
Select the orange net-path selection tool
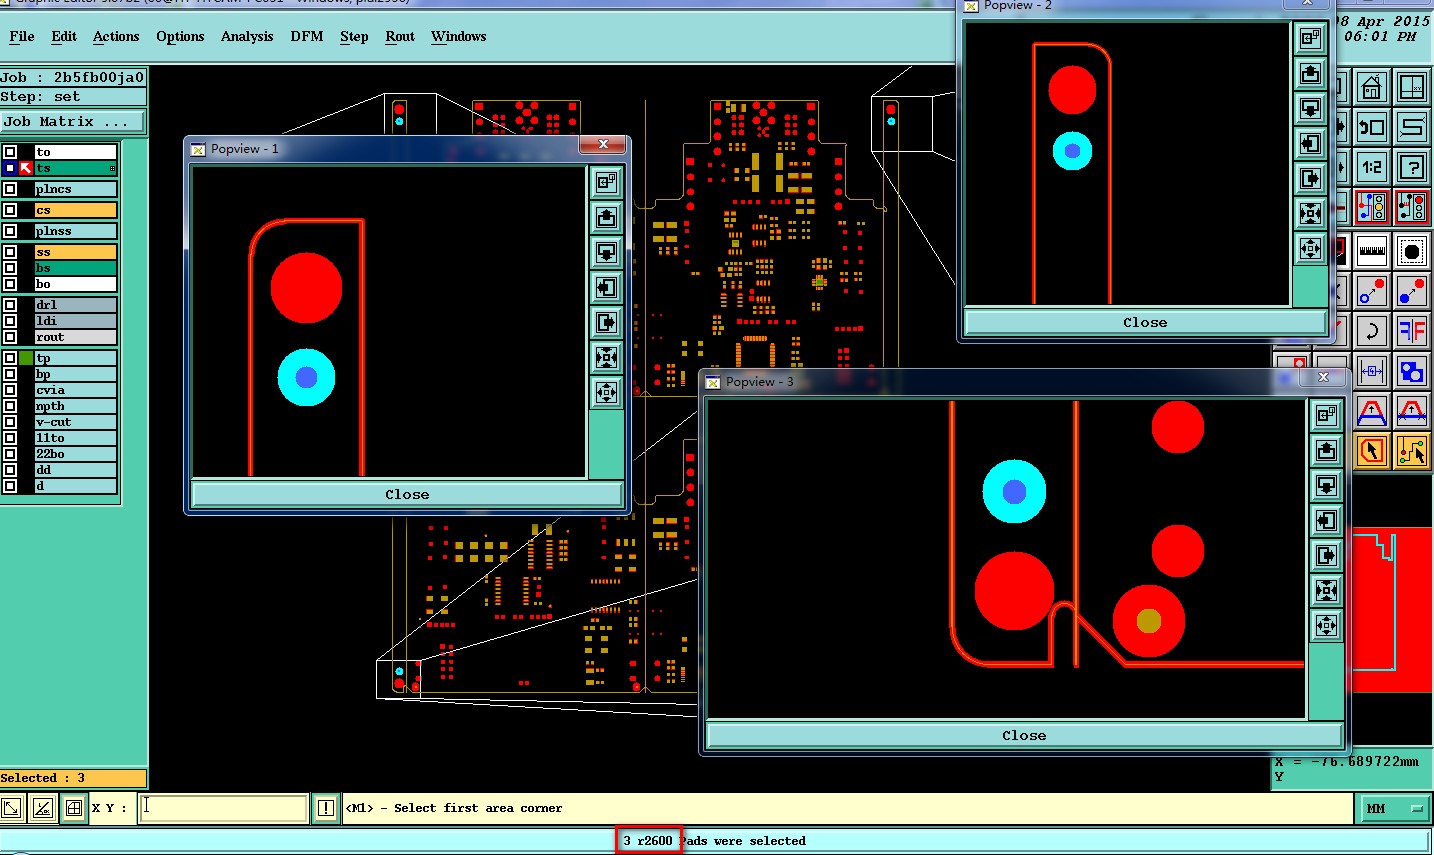click(1412, 451)
